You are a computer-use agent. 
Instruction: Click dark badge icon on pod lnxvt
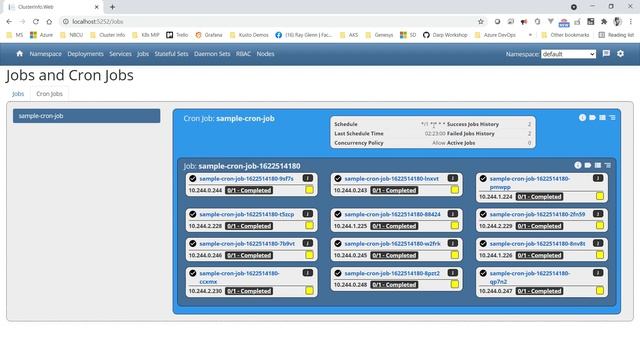[453, 178]
